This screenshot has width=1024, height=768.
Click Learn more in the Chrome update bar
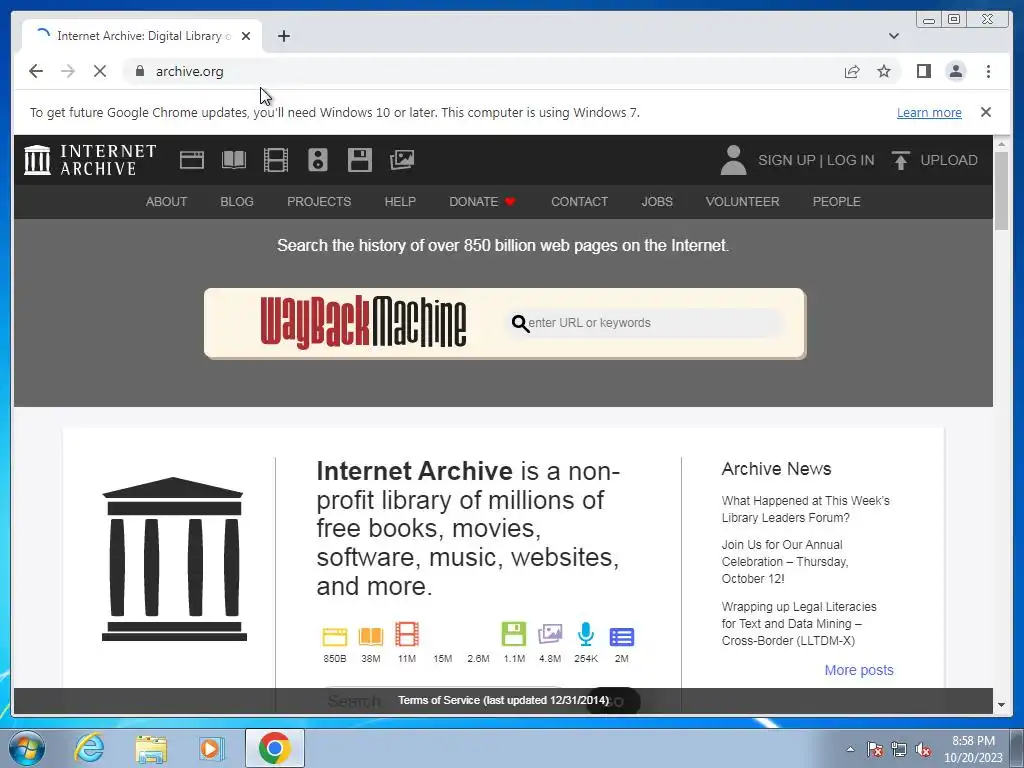(929, 112)
